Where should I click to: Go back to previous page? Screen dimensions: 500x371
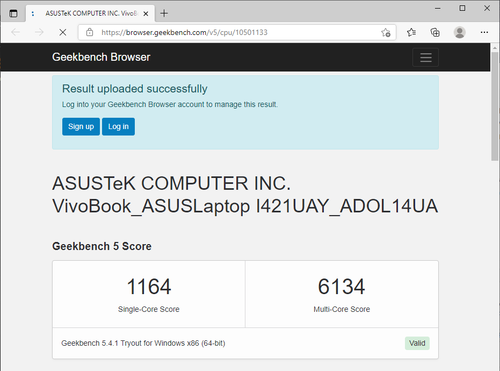coord(16,32)
